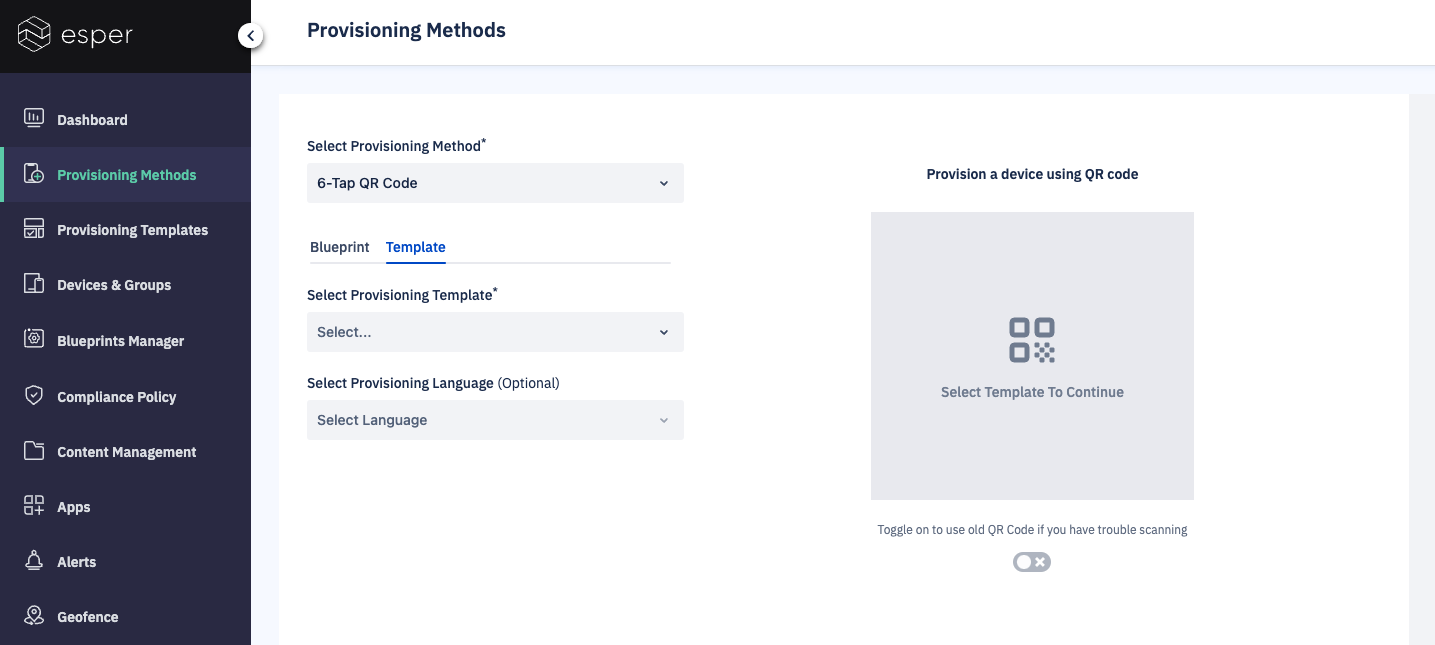Expand the Select Provisioning Template dropdown

(495, 331)
